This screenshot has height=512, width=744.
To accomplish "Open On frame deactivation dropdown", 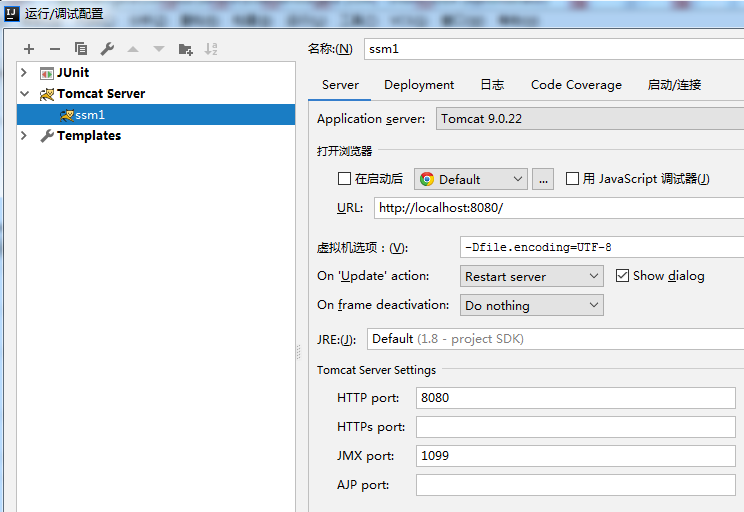I will (531, 305).
